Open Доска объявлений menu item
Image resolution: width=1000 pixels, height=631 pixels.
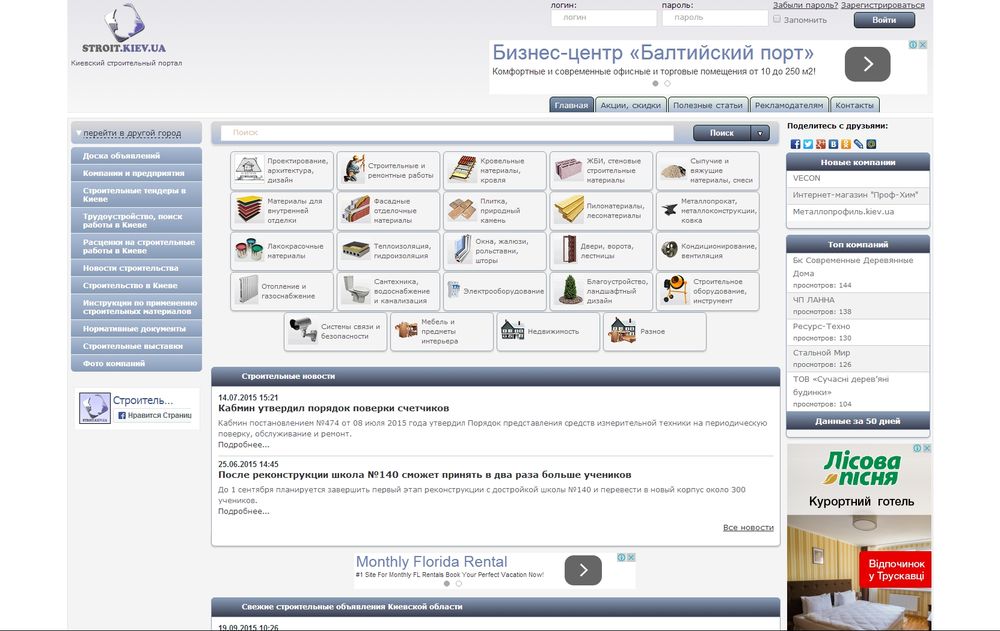click(x=136, y=156)
